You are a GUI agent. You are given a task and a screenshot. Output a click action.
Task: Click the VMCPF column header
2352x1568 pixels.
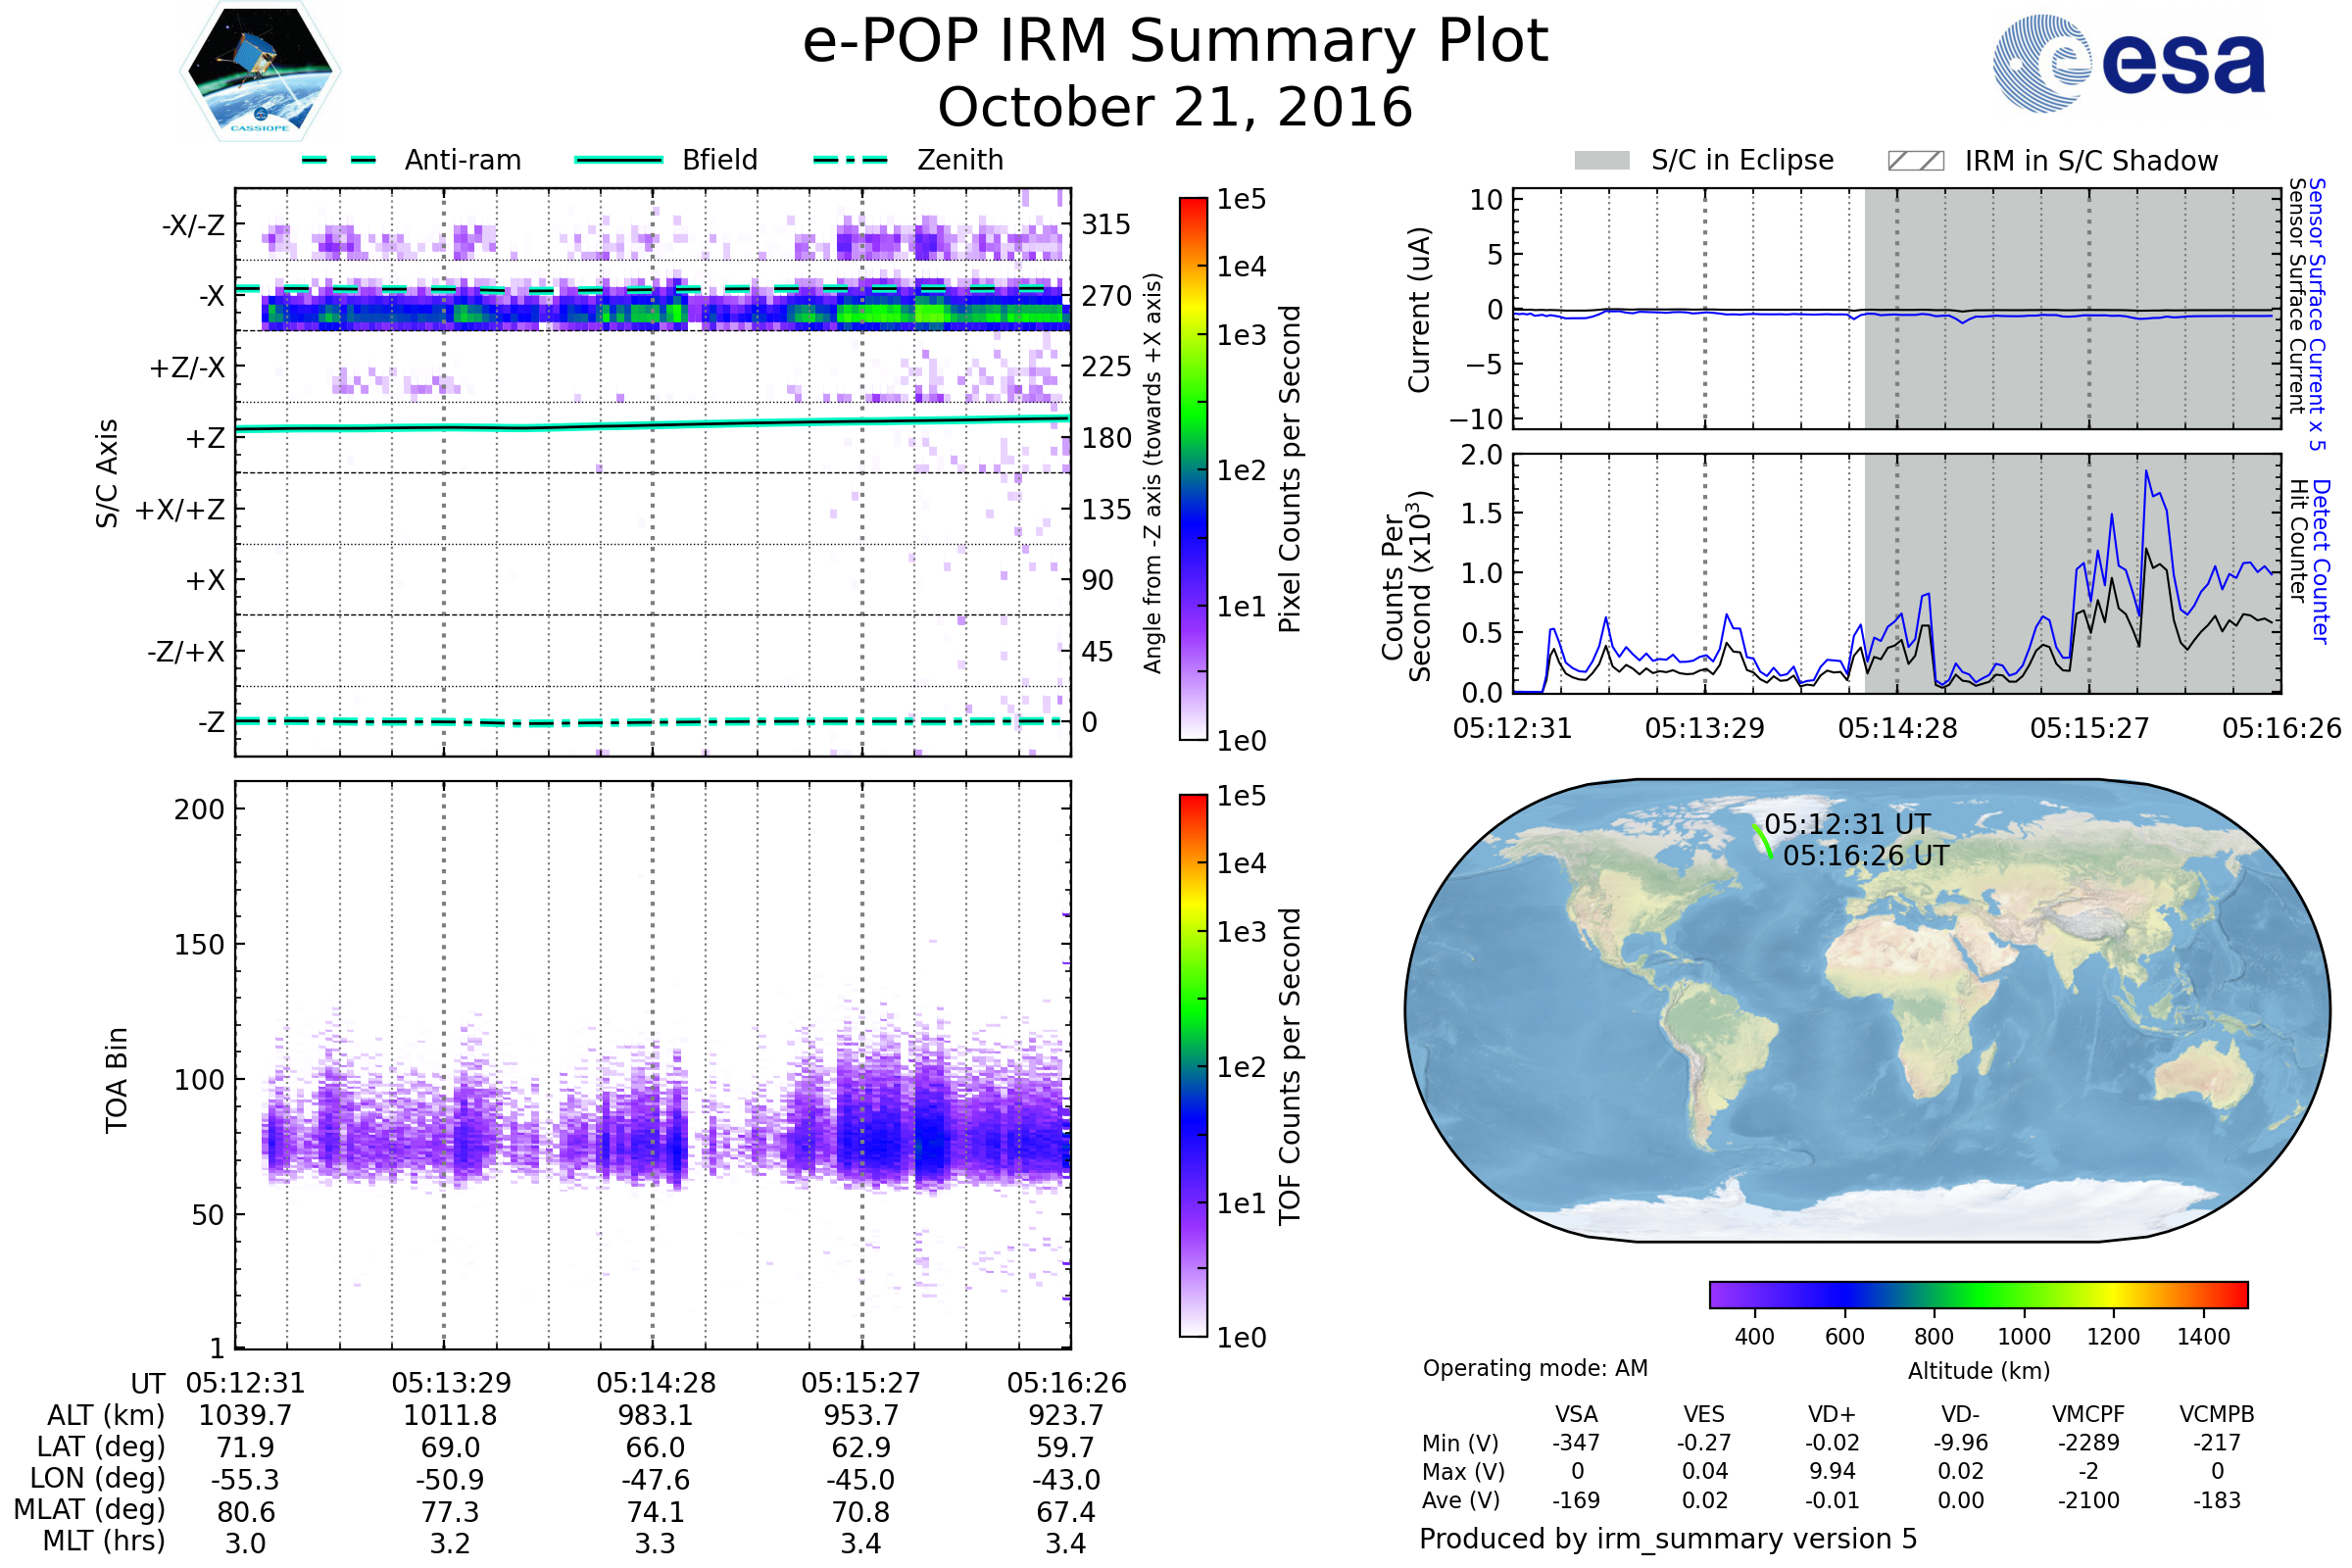pyautogui.click(x=2088, y=1414)
